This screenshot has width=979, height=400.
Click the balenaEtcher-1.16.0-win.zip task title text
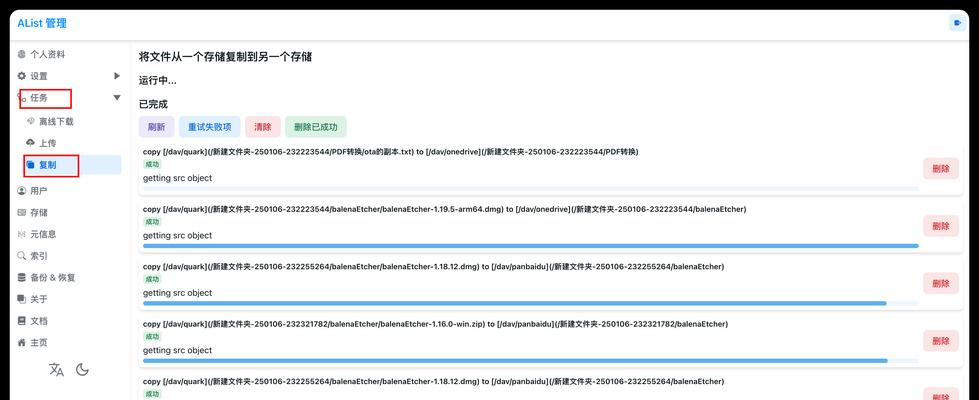pos(435,324)
